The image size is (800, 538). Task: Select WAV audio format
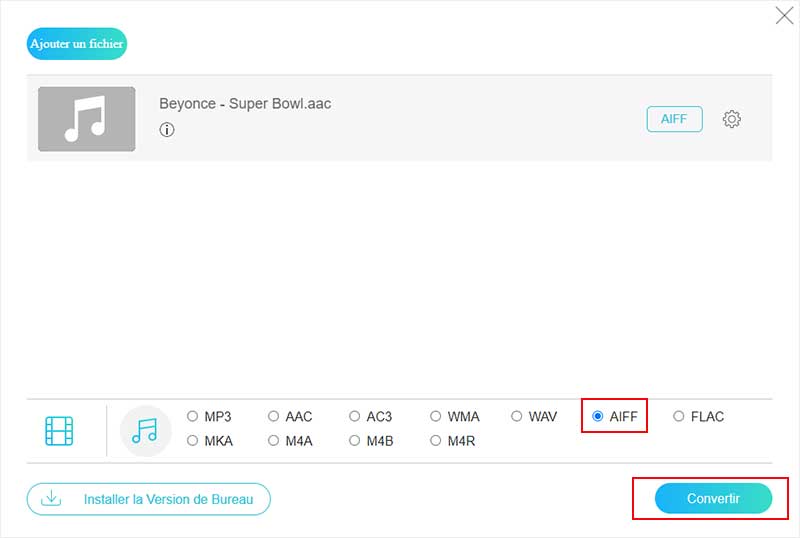[517, 416]
